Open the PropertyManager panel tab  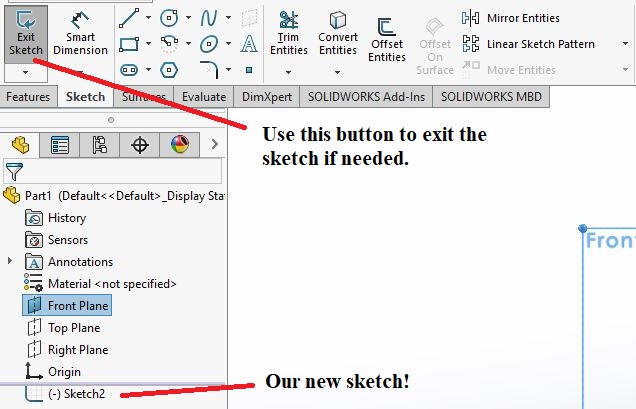click(60, 145)
